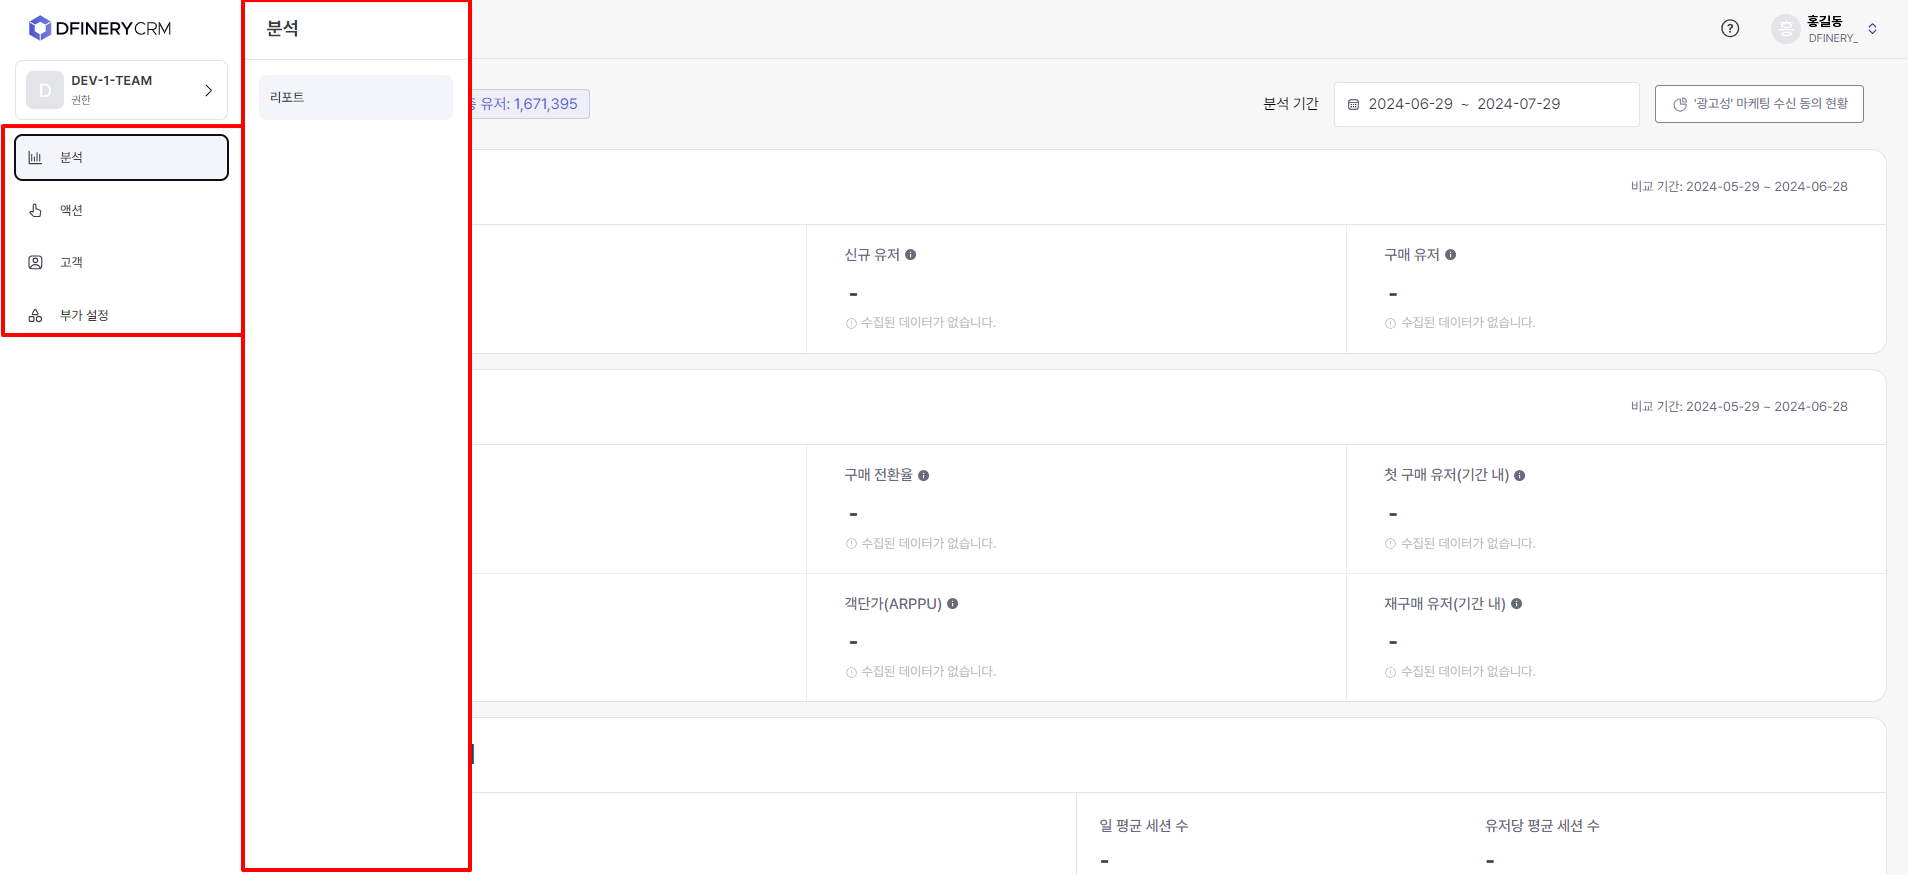Open the help question mark icon
The image size is (1908, 875).
[1730, 28]
